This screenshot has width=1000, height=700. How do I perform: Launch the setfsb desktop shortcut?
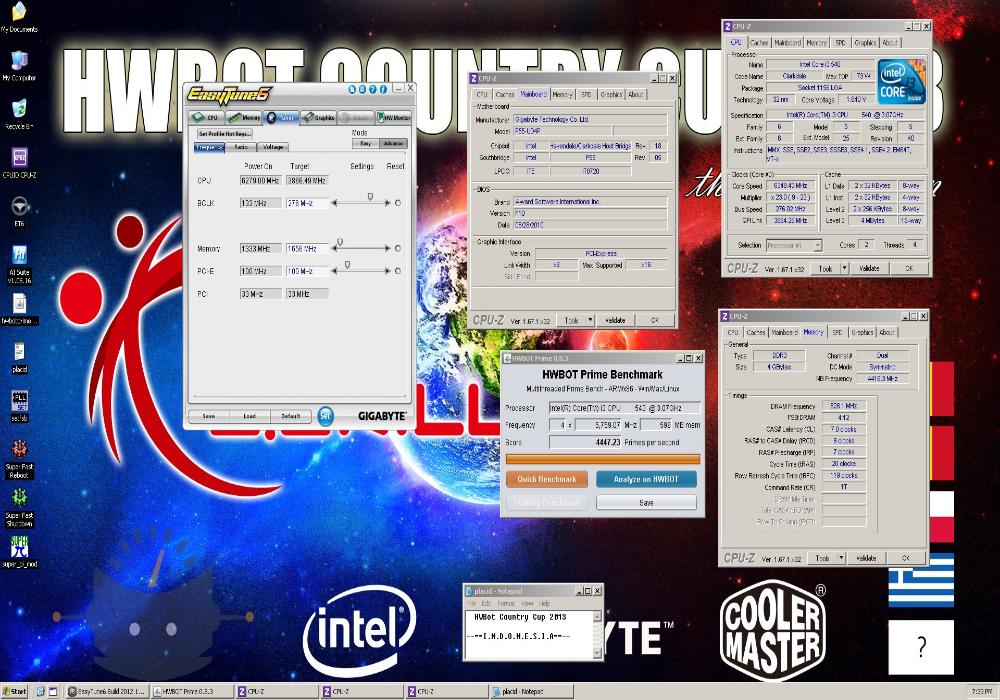[19, 405]
